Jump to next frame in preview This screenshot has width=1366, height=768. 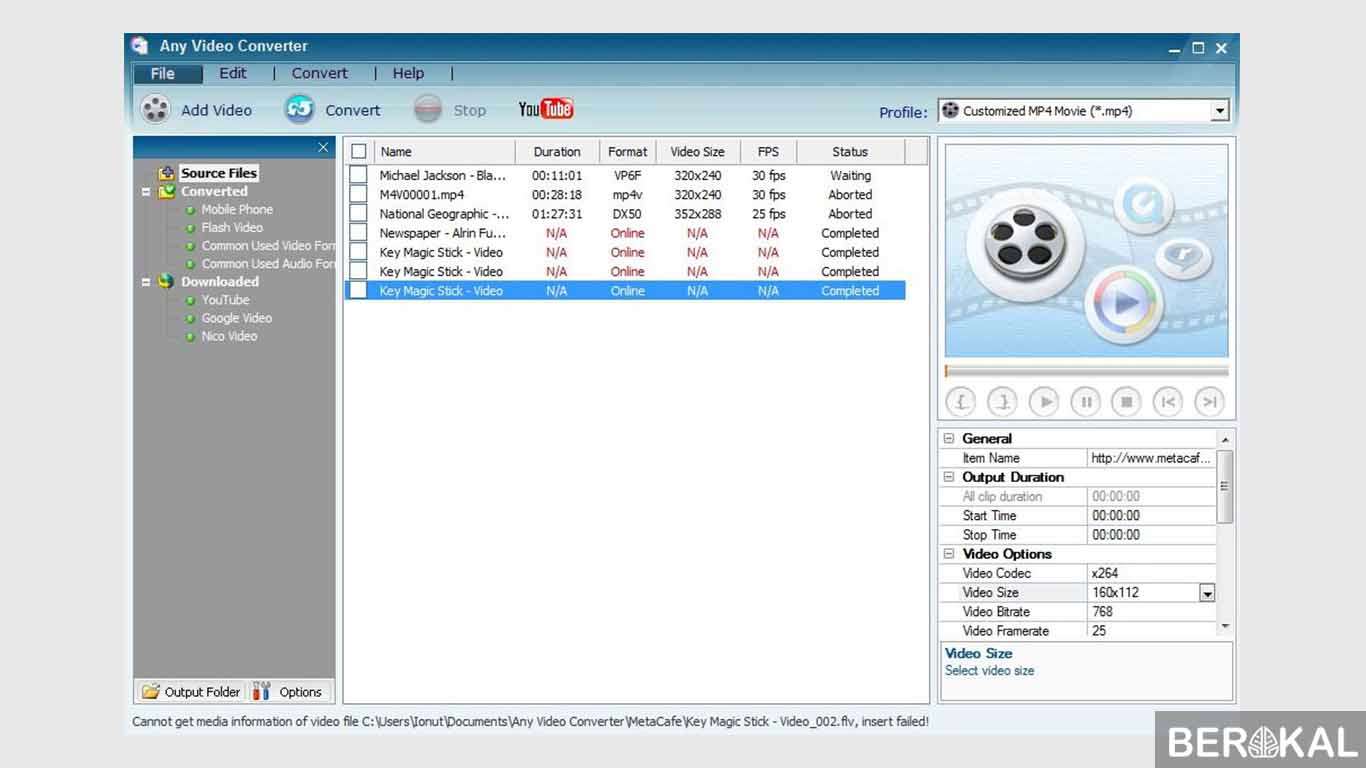1210,402
